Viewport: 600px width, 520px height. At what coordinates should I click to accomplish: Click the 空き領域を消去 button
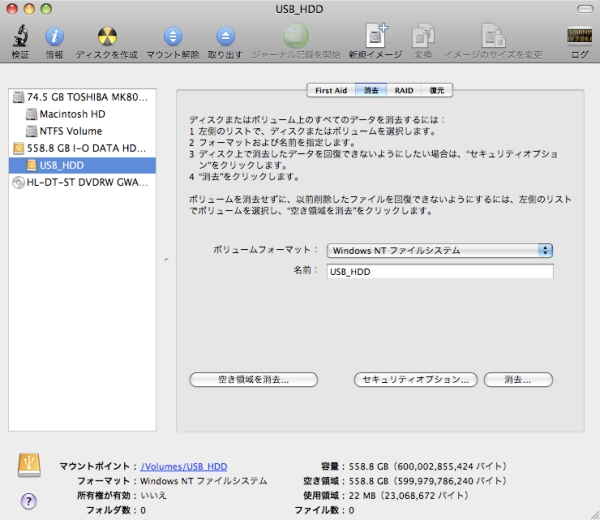253,380
